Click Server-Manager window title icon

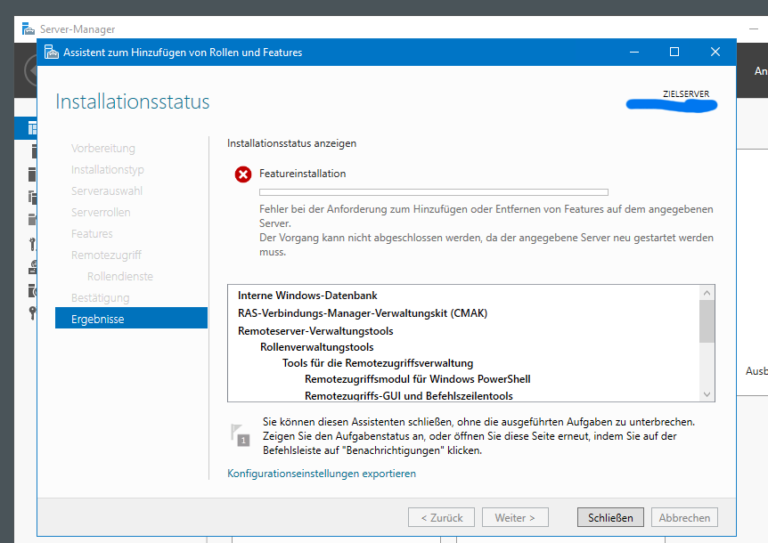click(28, 29)
